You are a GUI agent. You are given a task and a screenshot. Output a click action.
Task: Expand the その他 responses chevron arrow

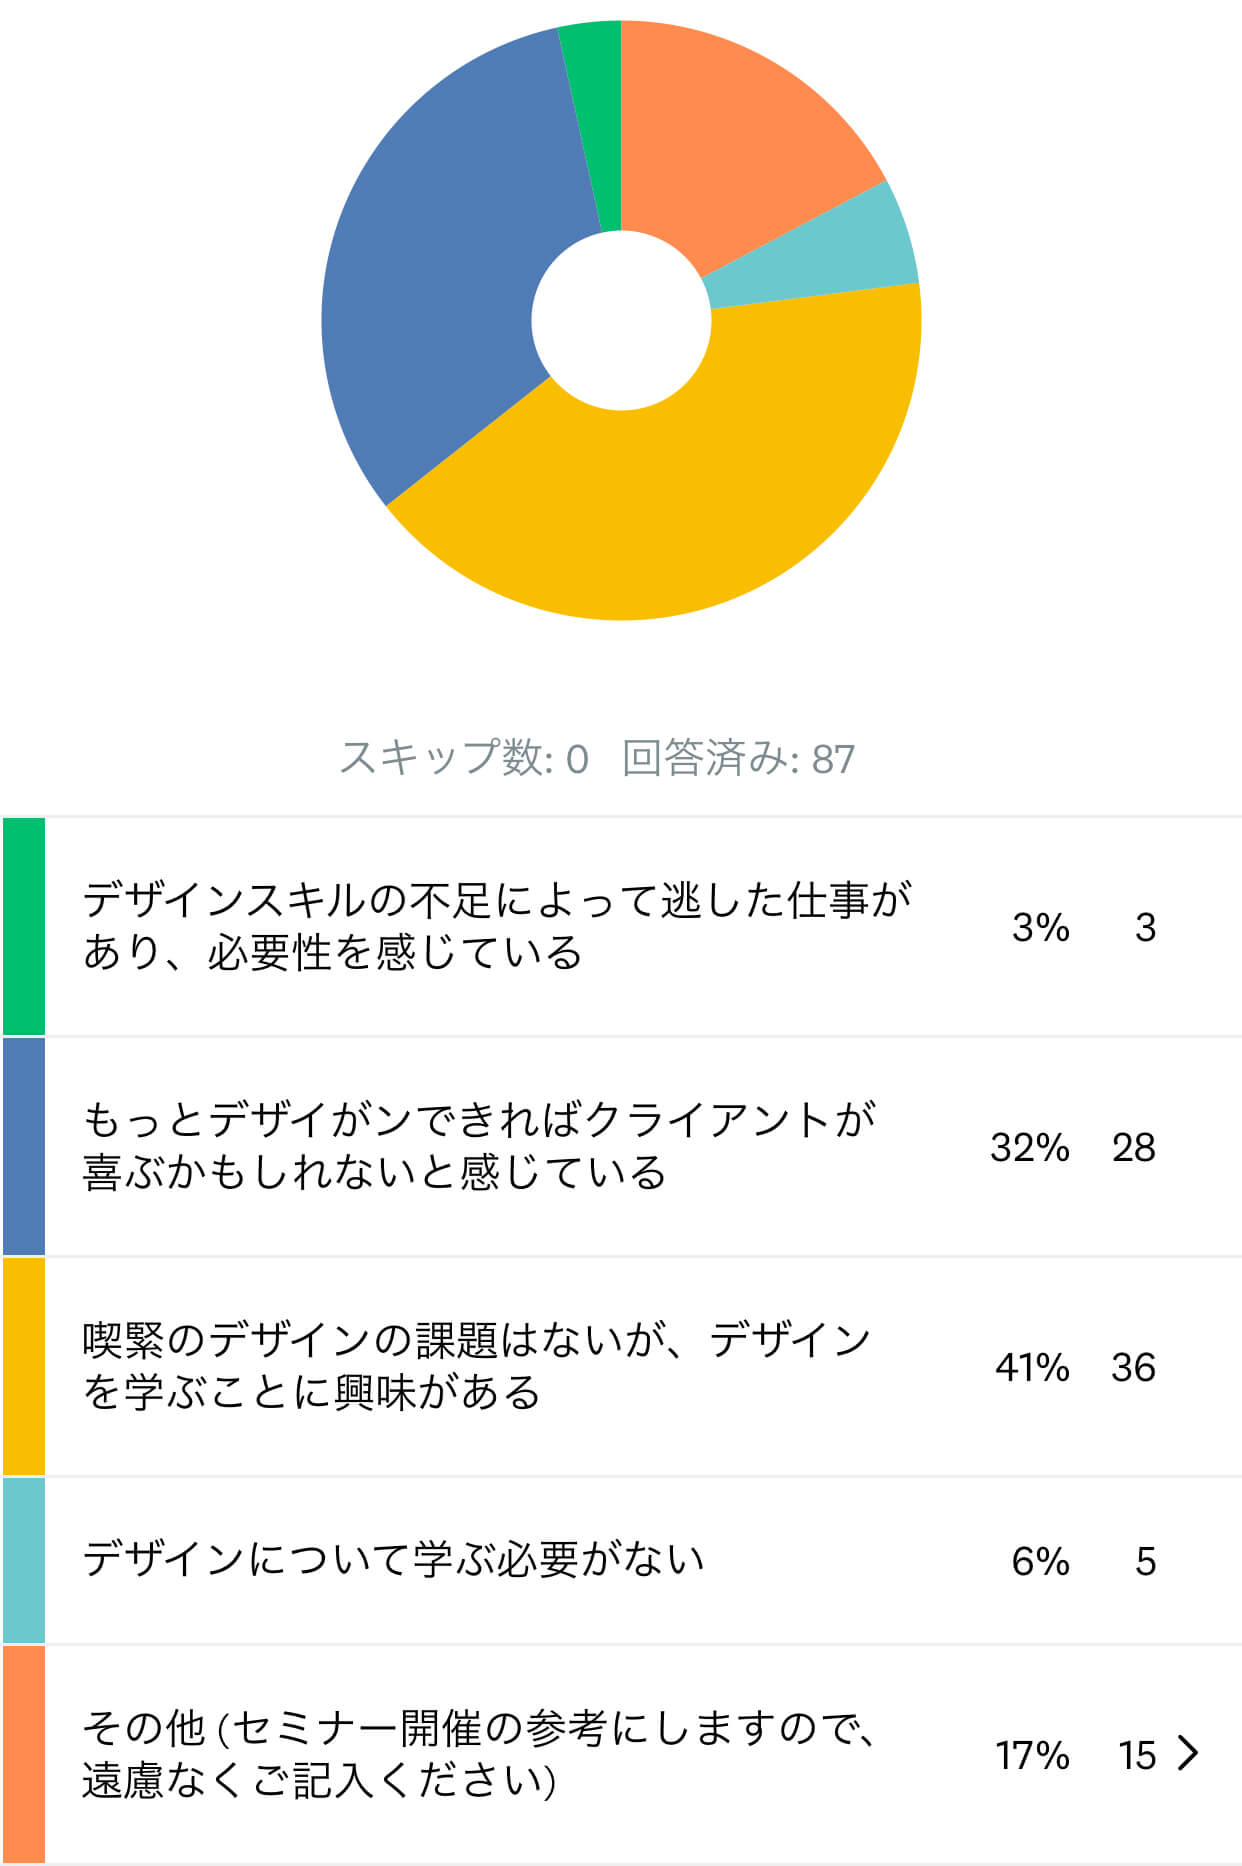click(x=1188, y=1753)
